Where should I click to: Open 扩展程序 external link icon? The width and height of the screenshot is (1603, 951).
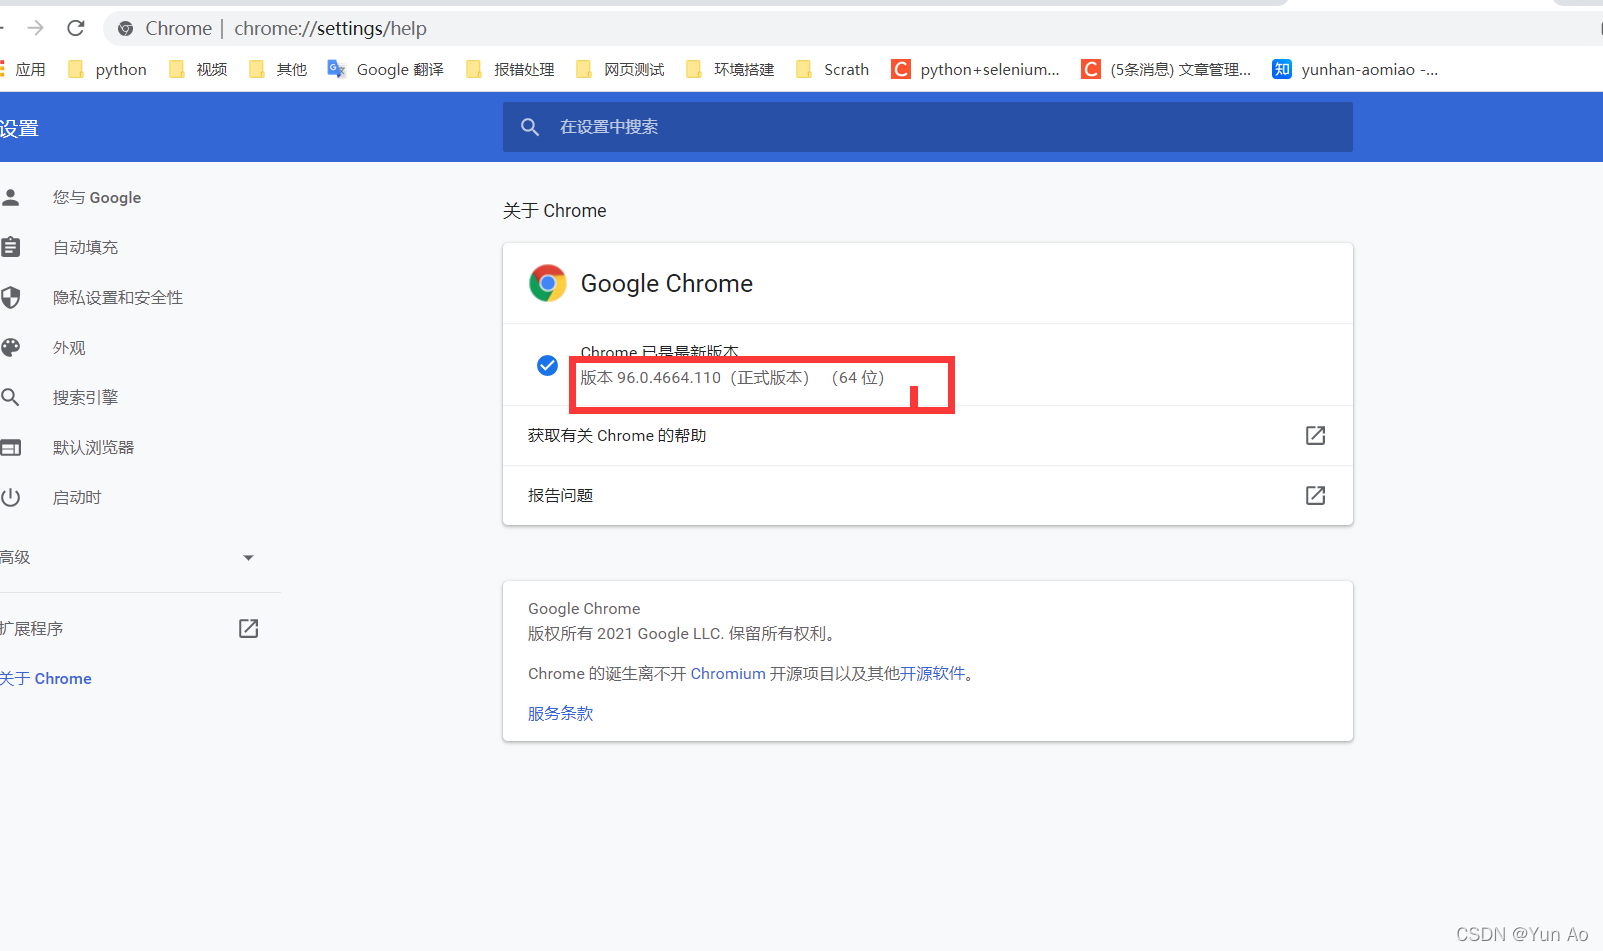[248, 628]
